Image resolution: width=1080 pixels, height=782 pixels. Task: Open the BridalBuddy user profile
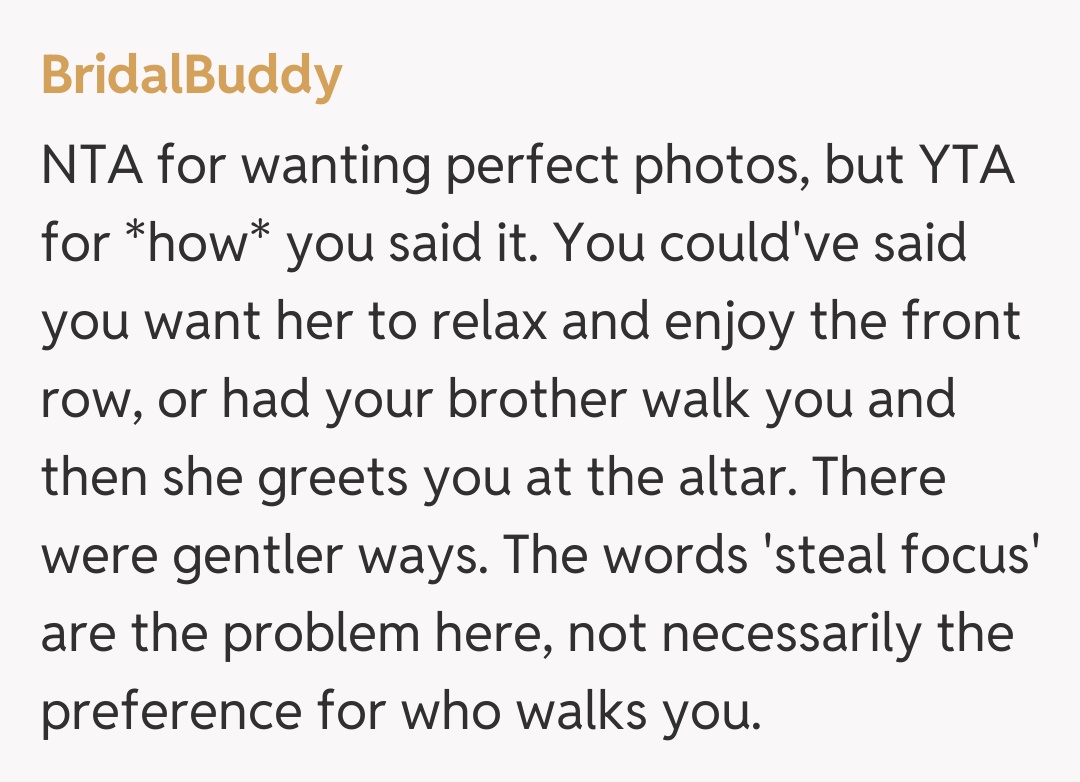coord(191,76)
